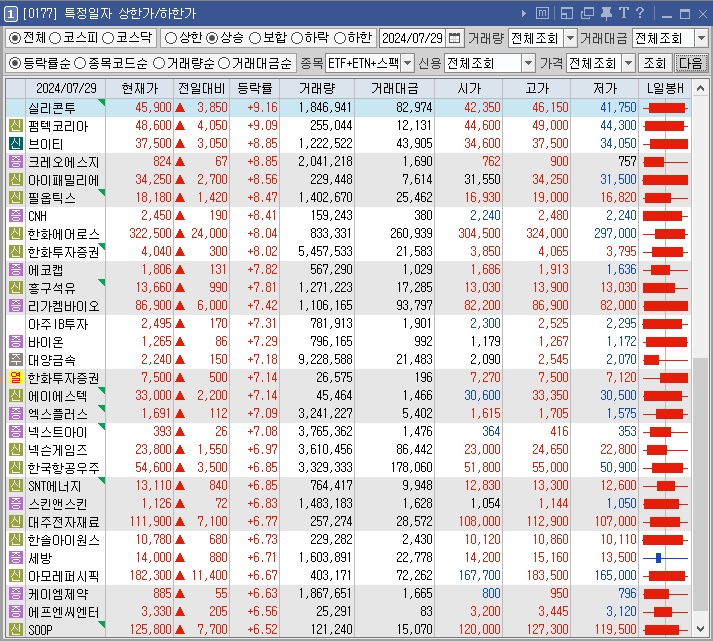The height and width of the screenshot is (641, 713).
Task: Select the 상한 radio button
Action: tap(171, 38)
